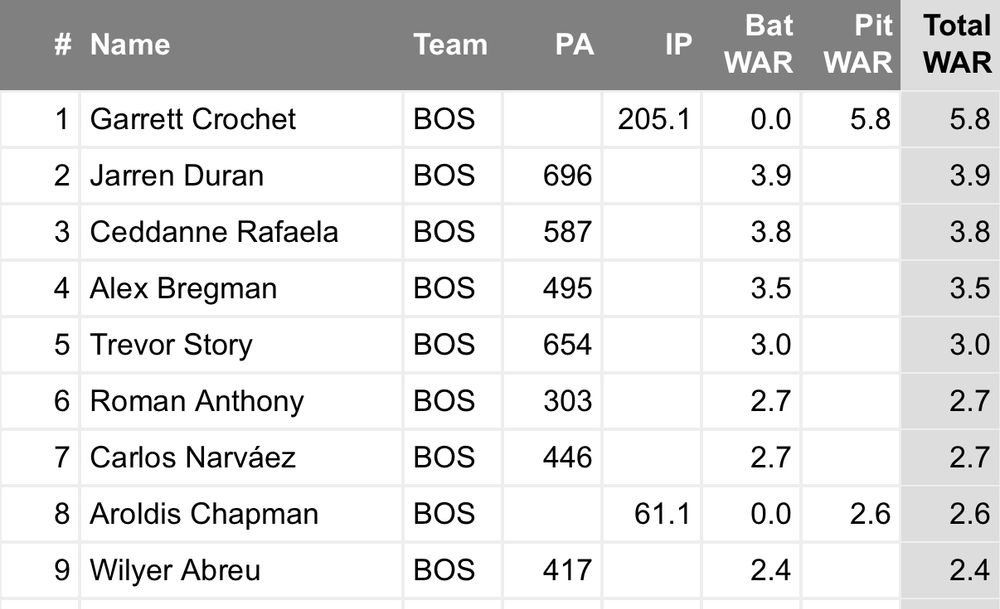The image size is (1000, 609).
Task: Click the PA column header
Action: pos(574,45)
